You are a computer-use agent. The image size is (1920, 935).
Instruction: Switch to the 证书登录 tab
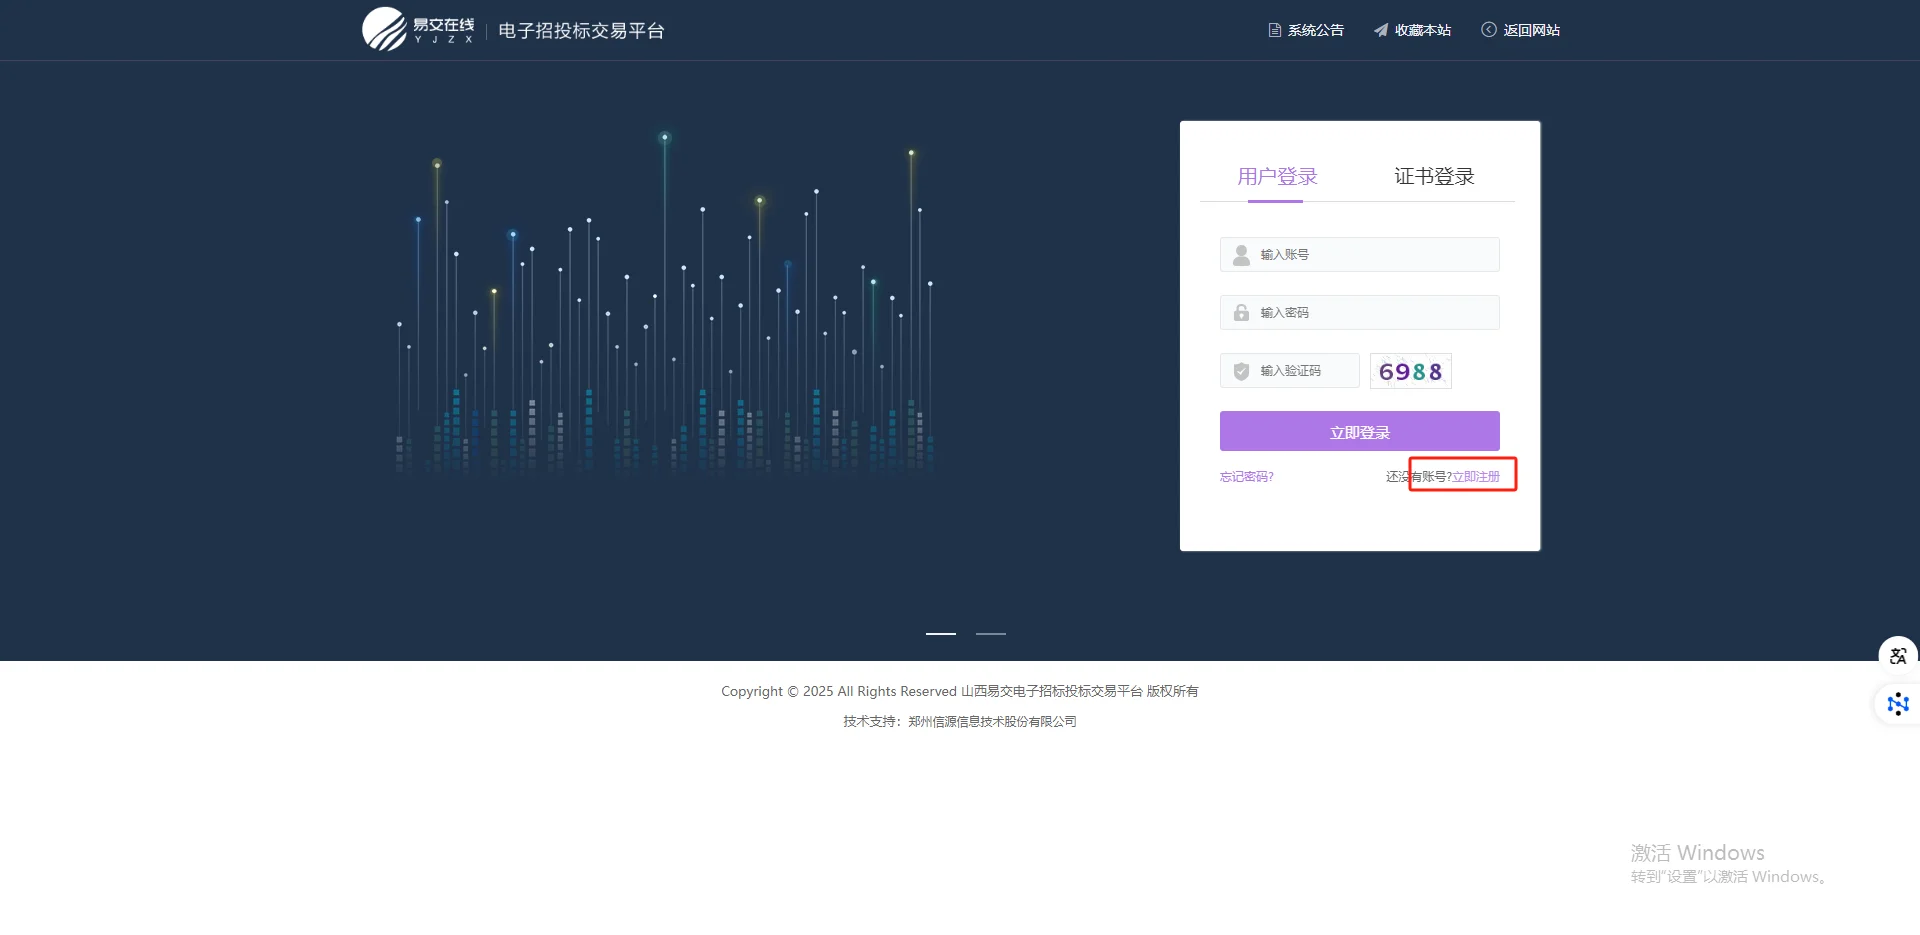(x=1433, y=176)
